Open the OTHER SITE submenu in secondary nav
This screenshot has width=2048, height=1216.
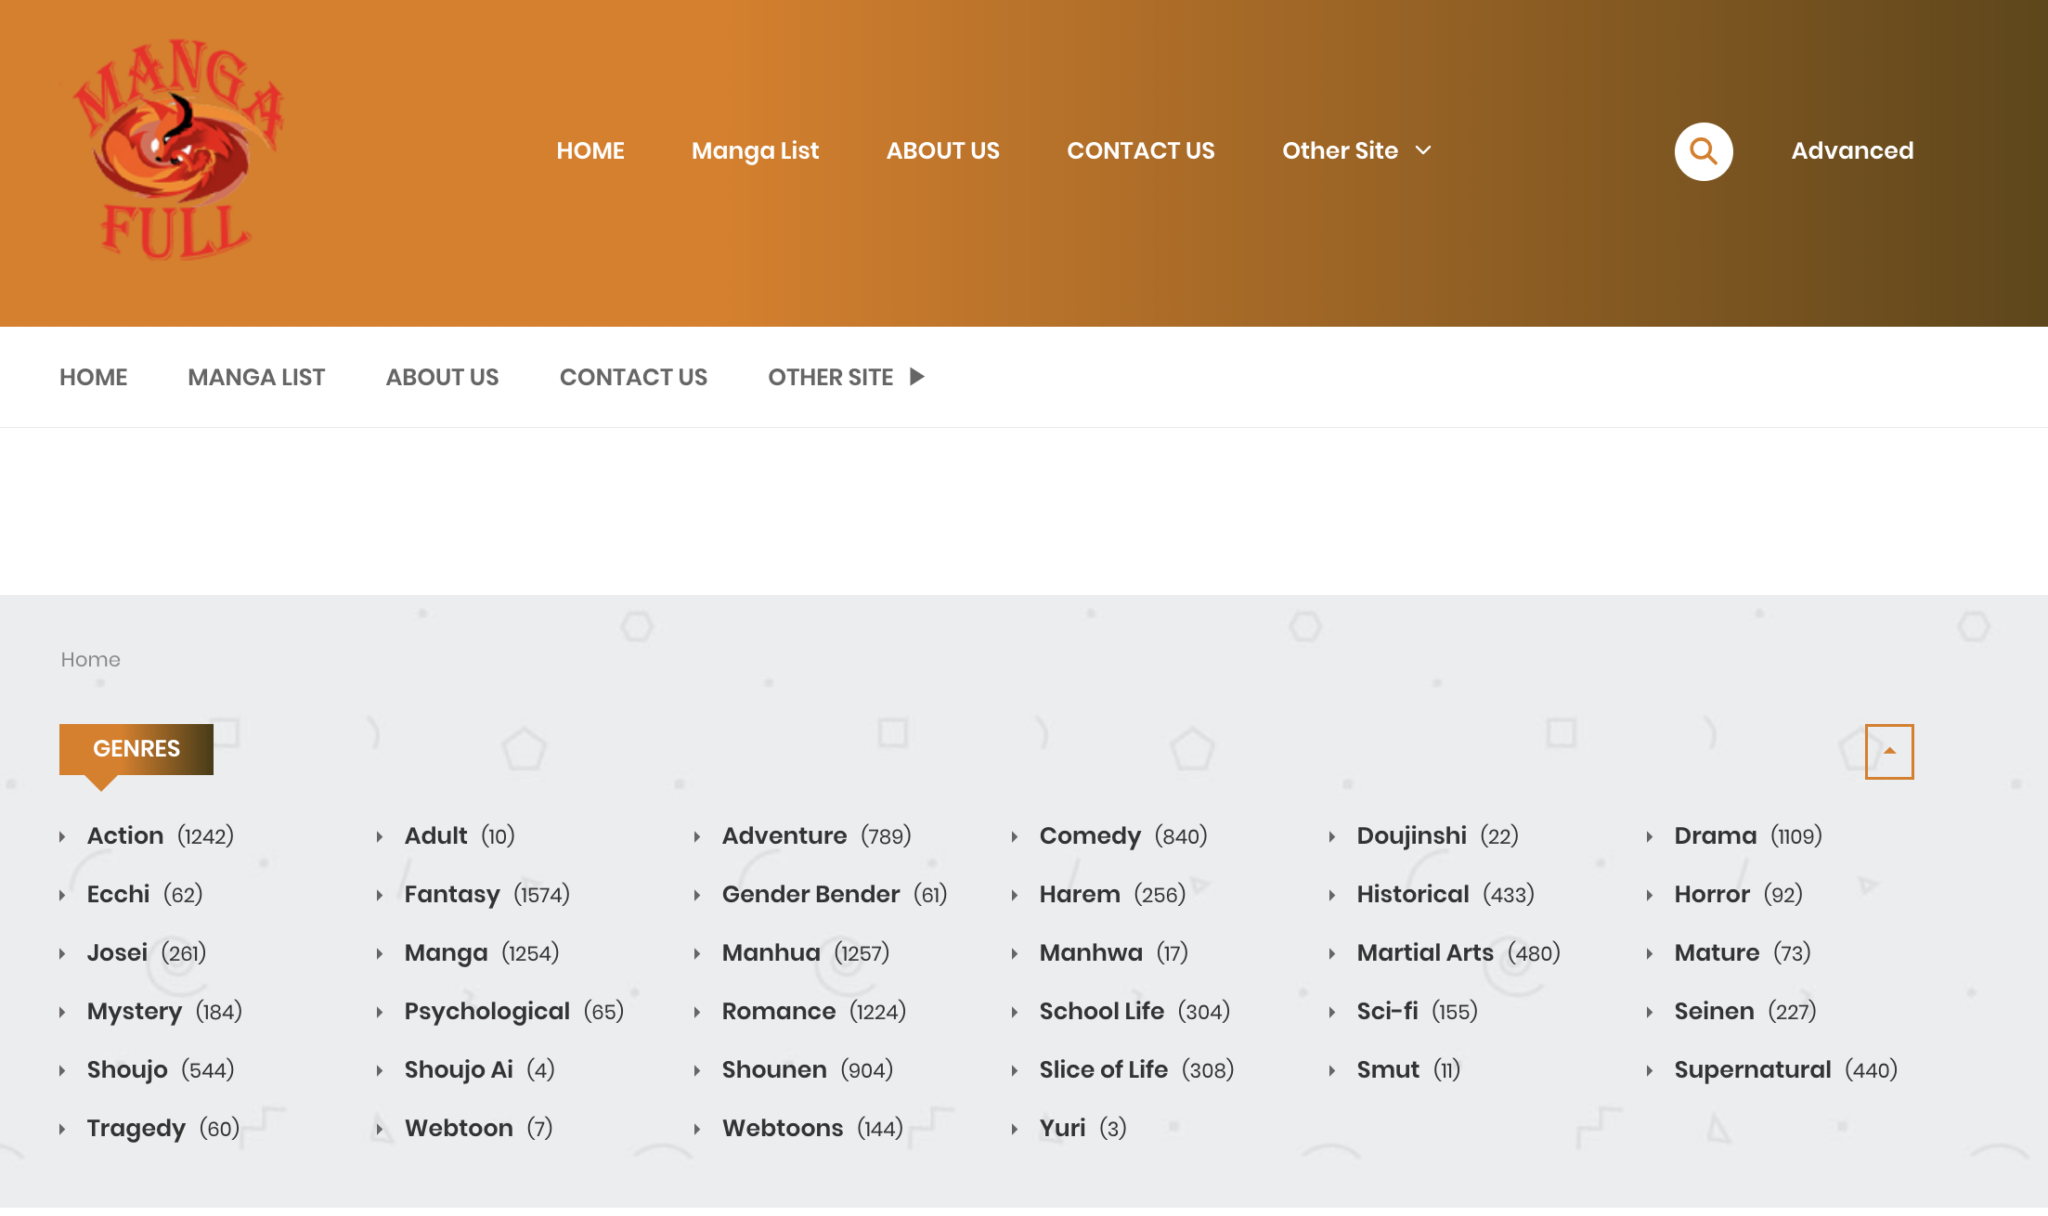pyautogui.click(x=830, y=377)
